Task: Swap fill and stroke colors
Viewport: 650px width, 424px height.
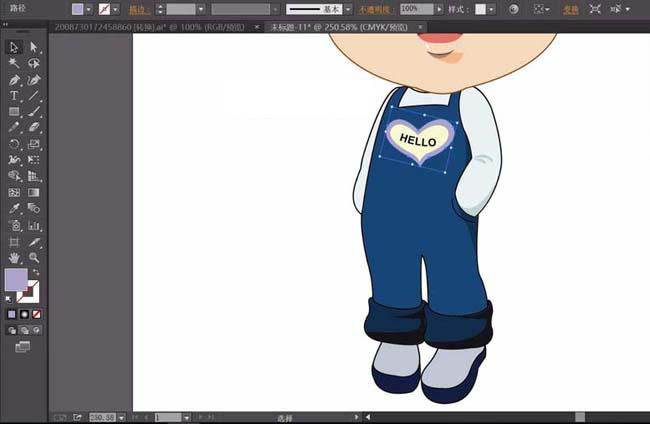Action: click(x=37, y=273)
